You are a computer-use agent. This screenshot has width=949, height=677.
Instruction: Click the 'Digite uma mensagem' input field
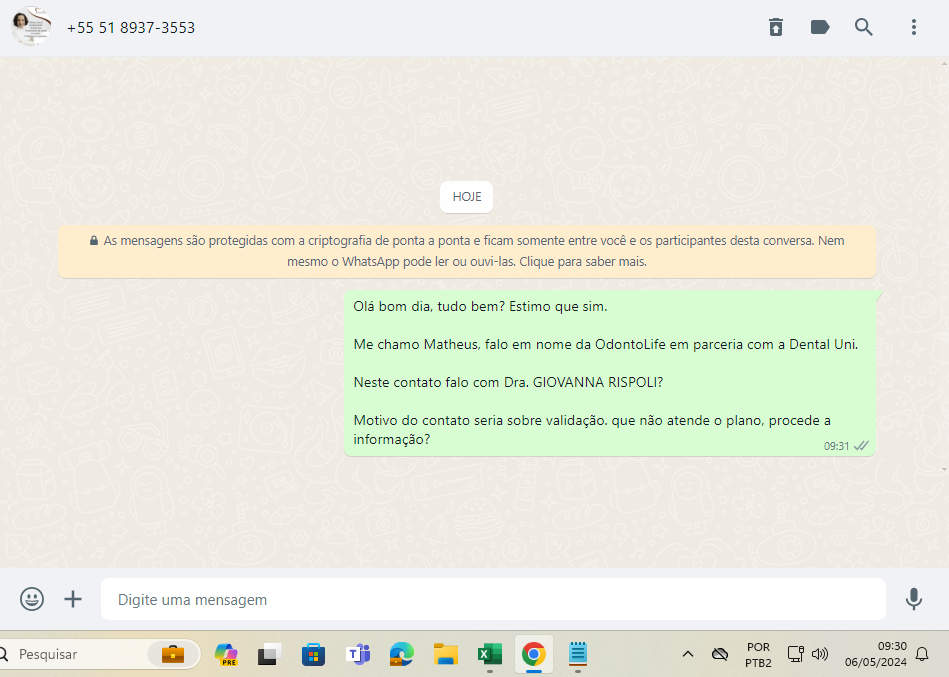pos(493,600)
